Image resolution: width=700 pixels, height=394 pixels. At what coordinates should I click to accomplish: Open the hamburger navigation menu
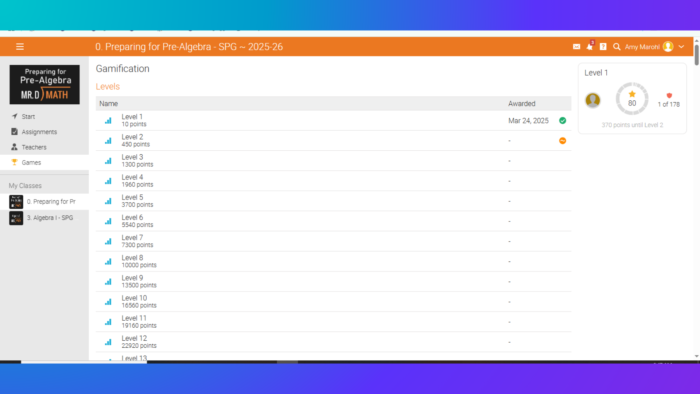pos(20,46)
